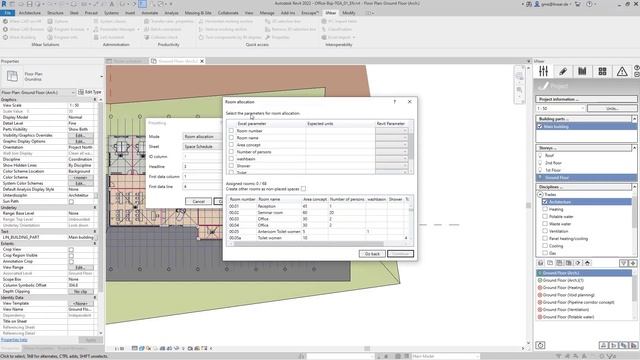Enable Create other rooms as non-placed spaces
Screen dimensions: 640x360
303,189
